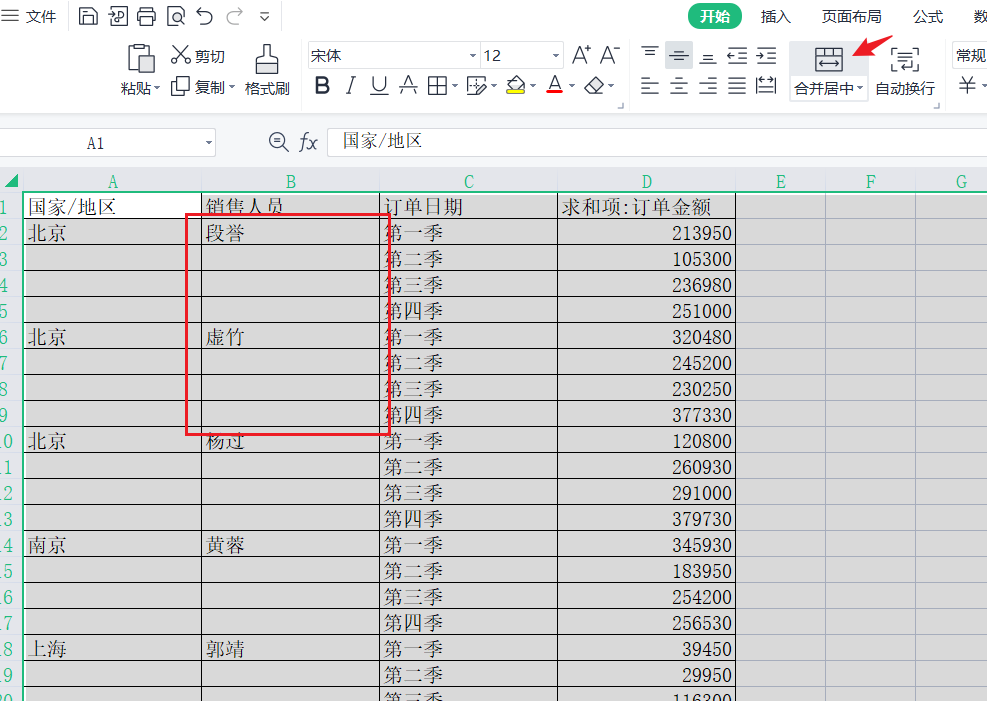Click the Merge and Center (合并居中) icon
The height and width of the screenshot is (701, 987).
(x=828, y=59)
